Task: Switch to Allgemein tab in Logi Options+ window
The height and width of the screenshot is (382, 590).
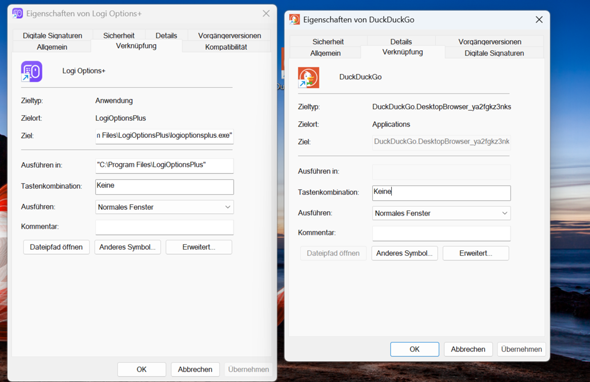Action: tap(52, 47)
